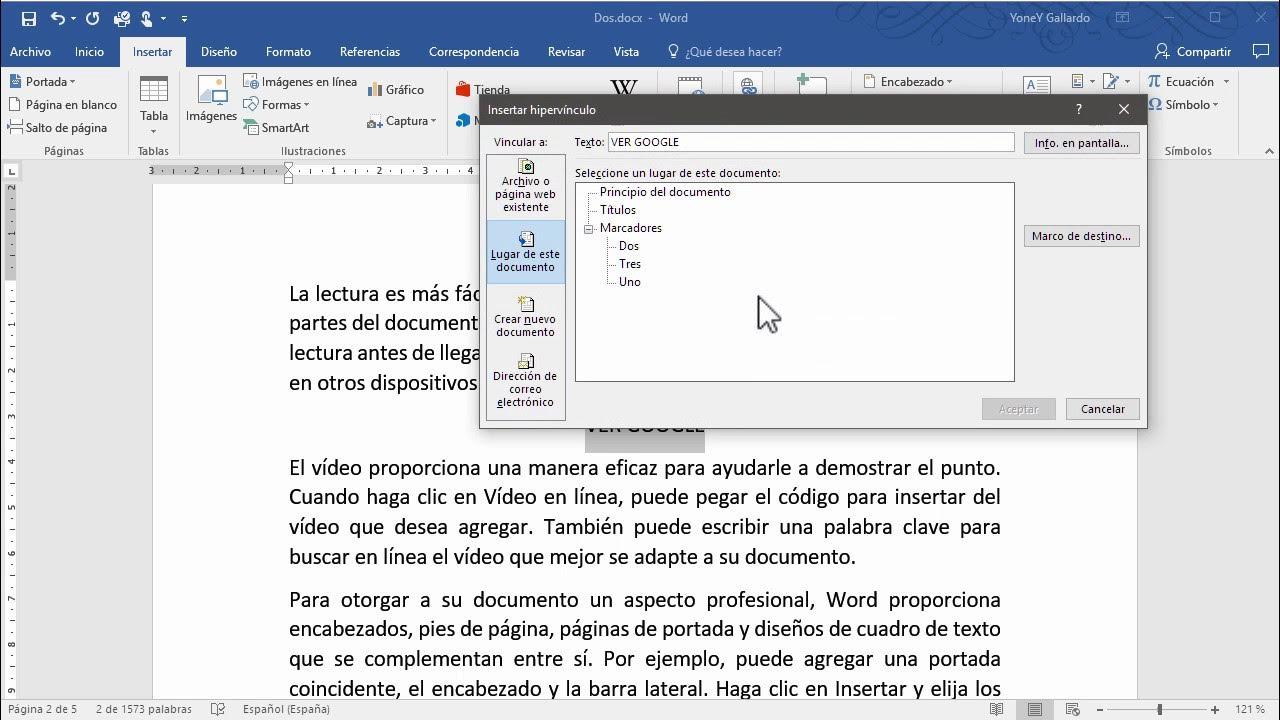Open Marco de destino settings
Viewport: 1280px width, 720px height.
coord(1081,236)
